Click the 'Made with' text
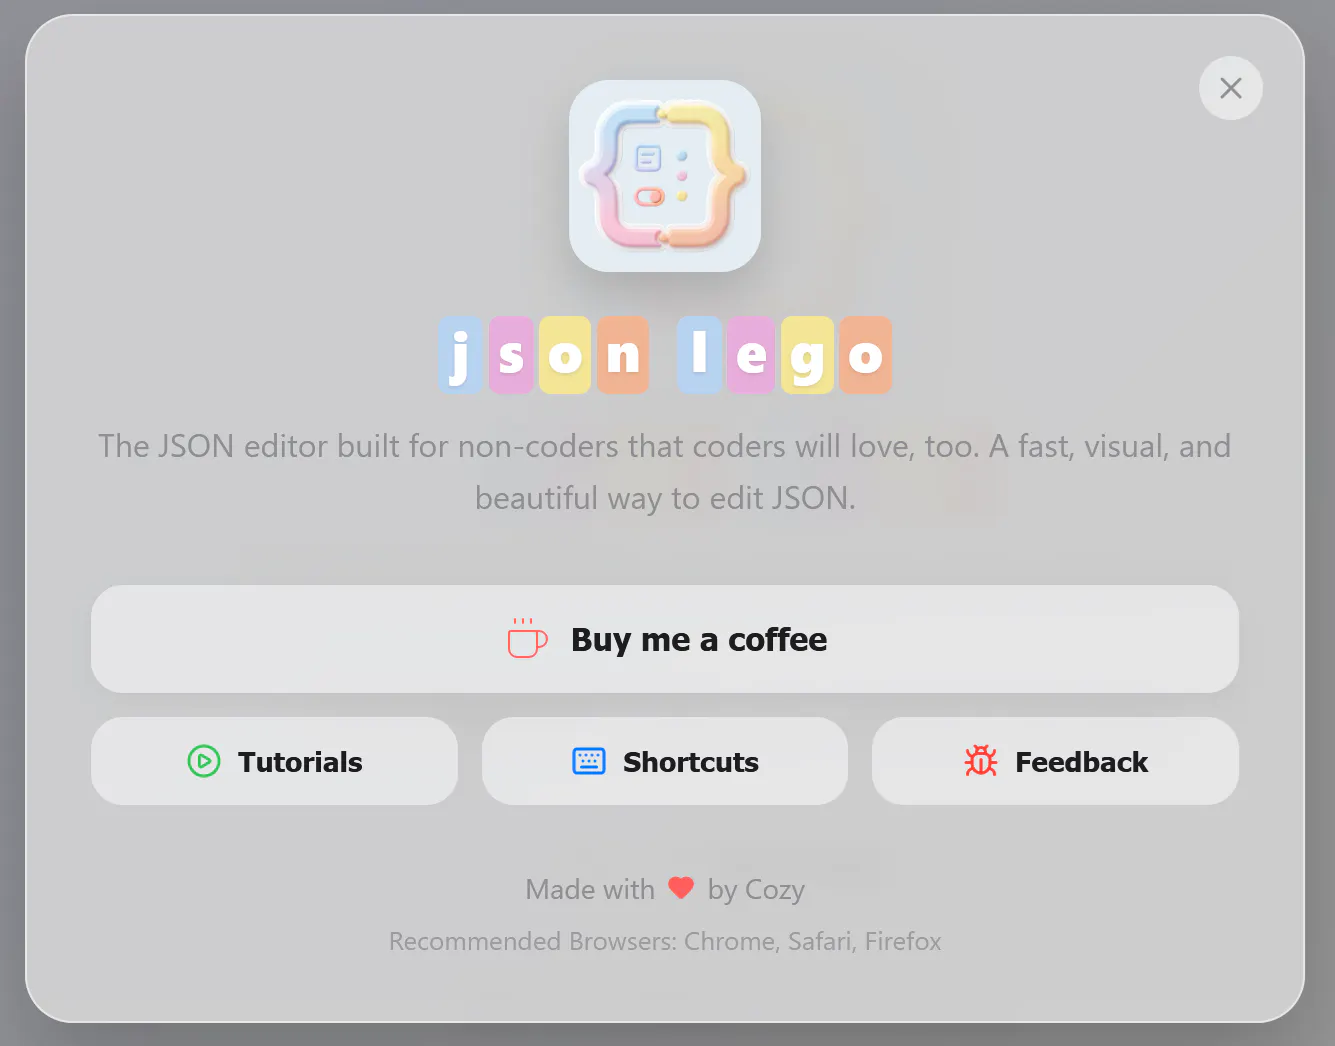 click(590, 889)
